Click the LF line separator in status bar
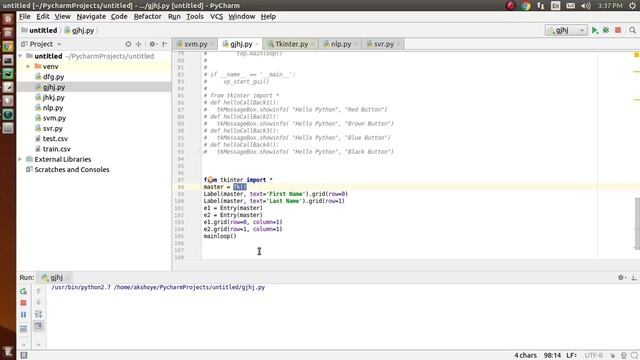Viewport: 640px width, 360px height. point(571,356)
